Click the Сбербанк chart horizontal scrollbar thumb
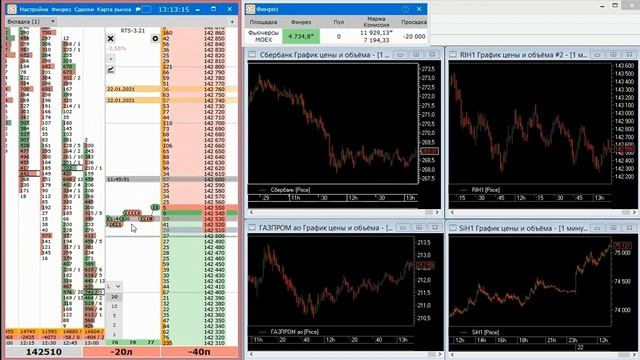 [428, 212]
